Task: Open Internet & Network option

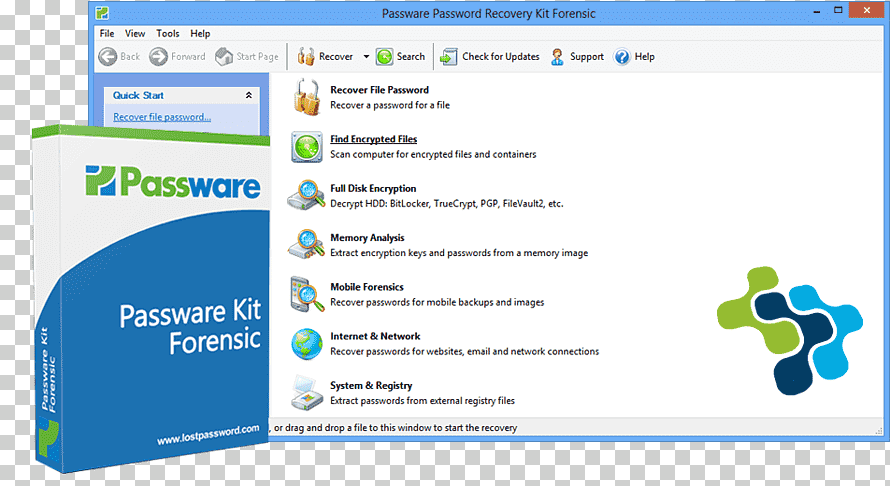Action: 375,337
